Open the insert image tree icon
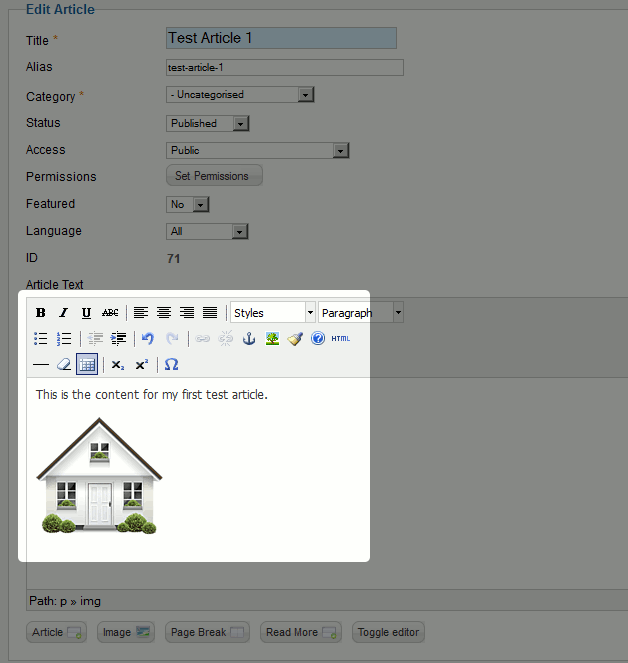 [x=272, y=339]
